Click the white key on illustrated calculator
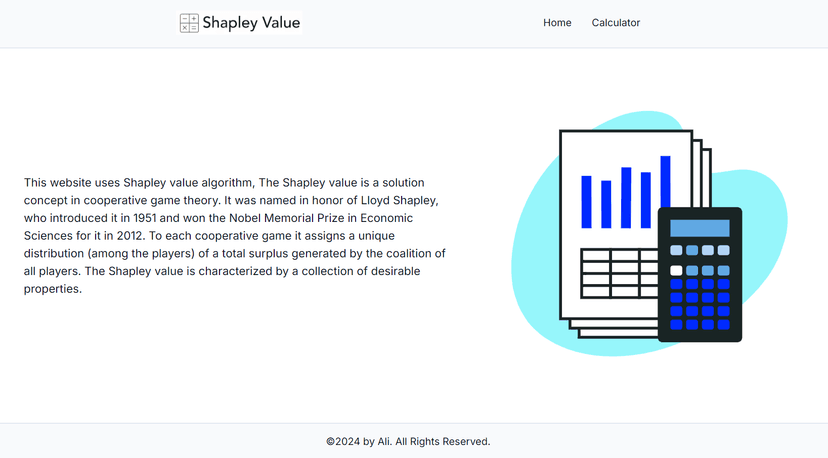 coord(676,270)
